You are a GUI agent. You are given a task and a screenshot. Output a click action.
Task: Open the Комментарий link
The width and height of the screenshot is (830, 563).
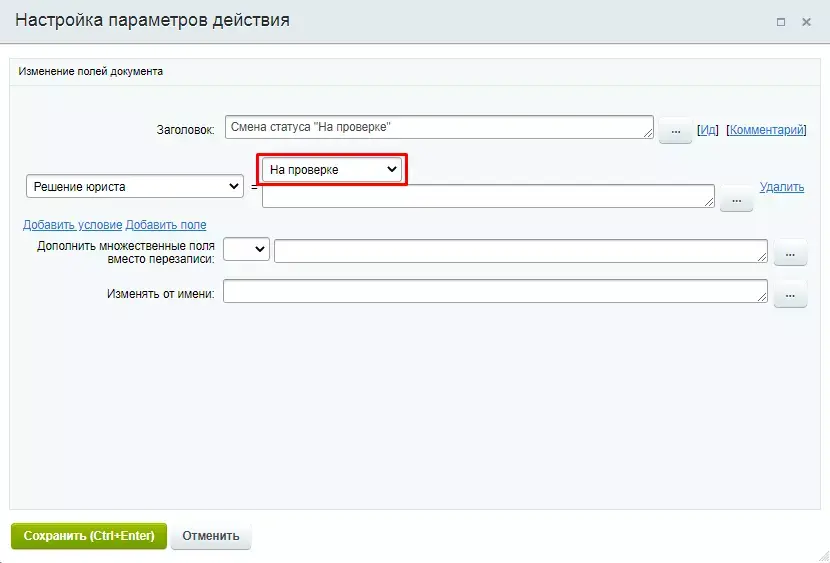766,130
